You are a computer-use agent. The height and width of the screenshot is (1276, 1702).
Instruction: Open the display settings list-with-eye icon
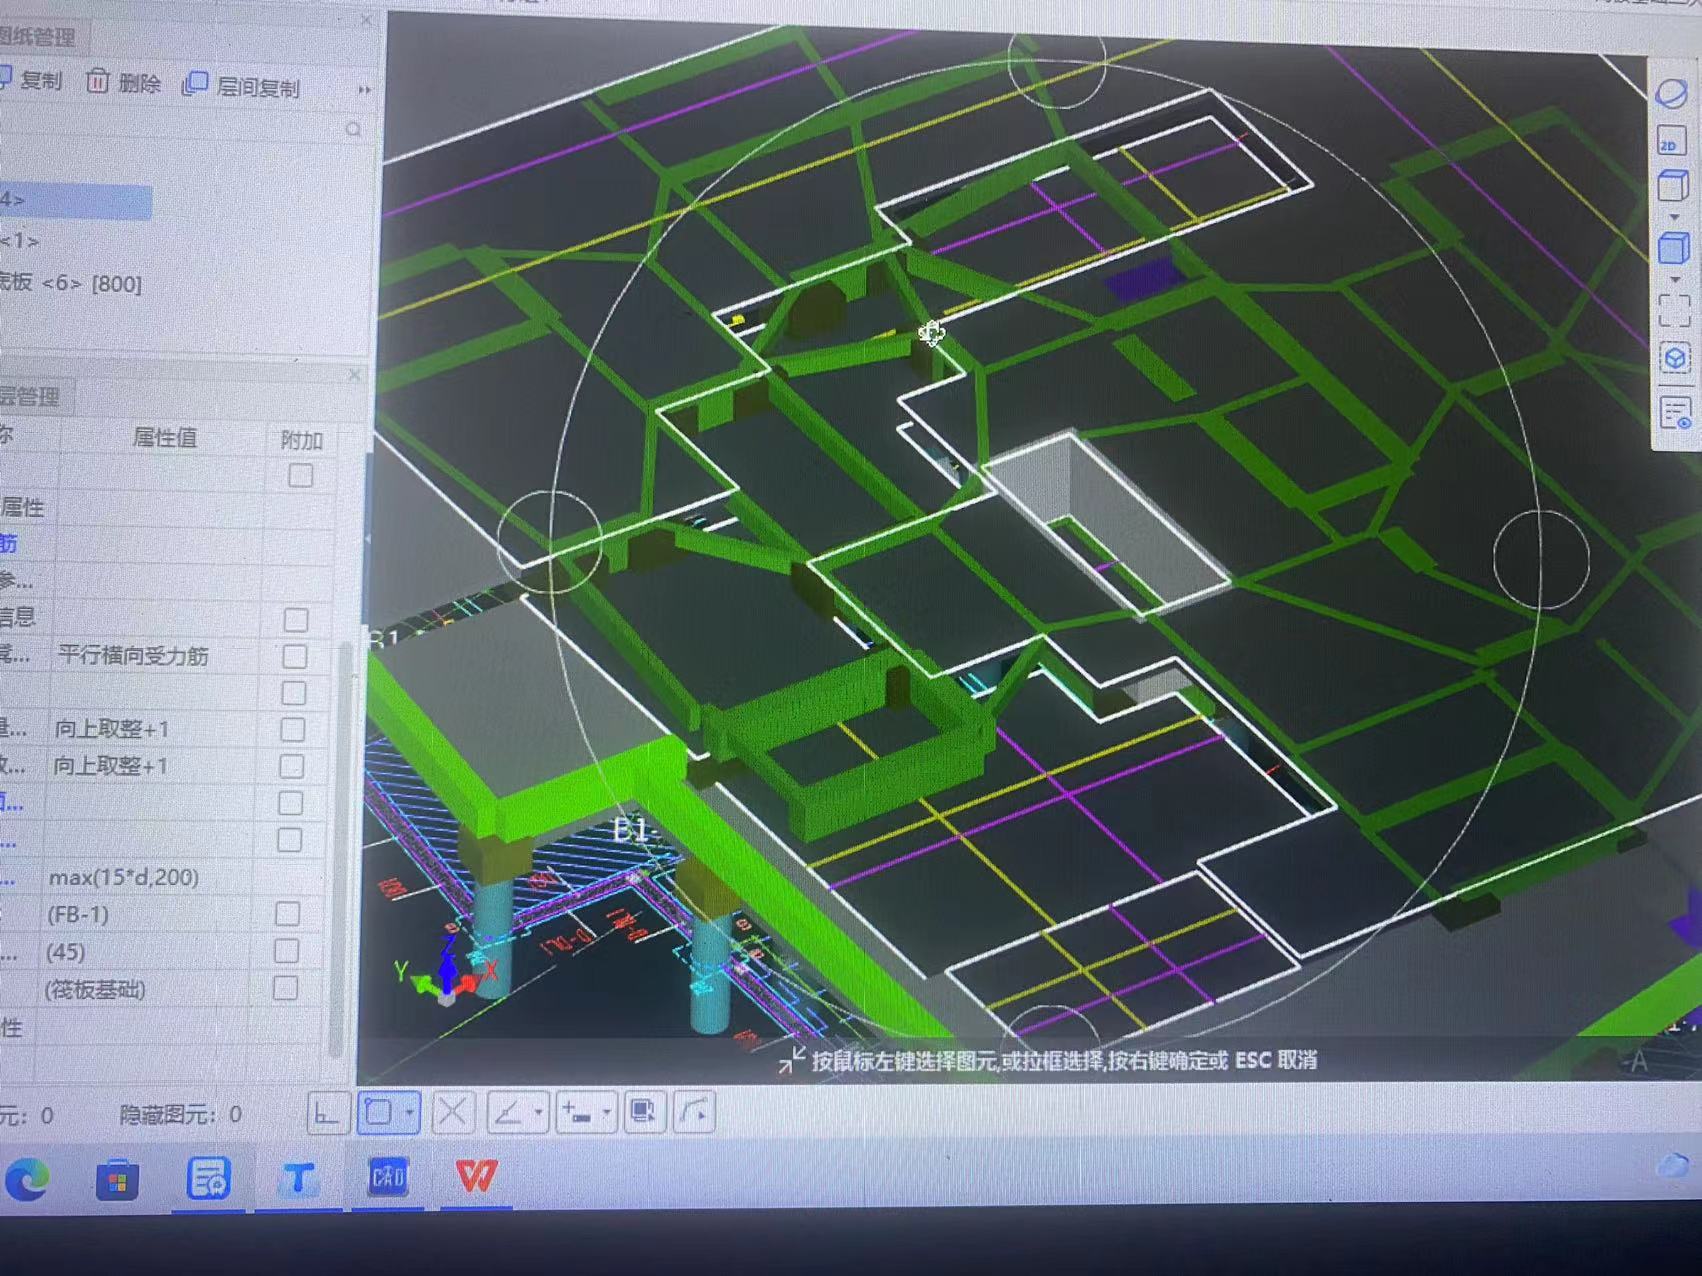coord(1676,412)
